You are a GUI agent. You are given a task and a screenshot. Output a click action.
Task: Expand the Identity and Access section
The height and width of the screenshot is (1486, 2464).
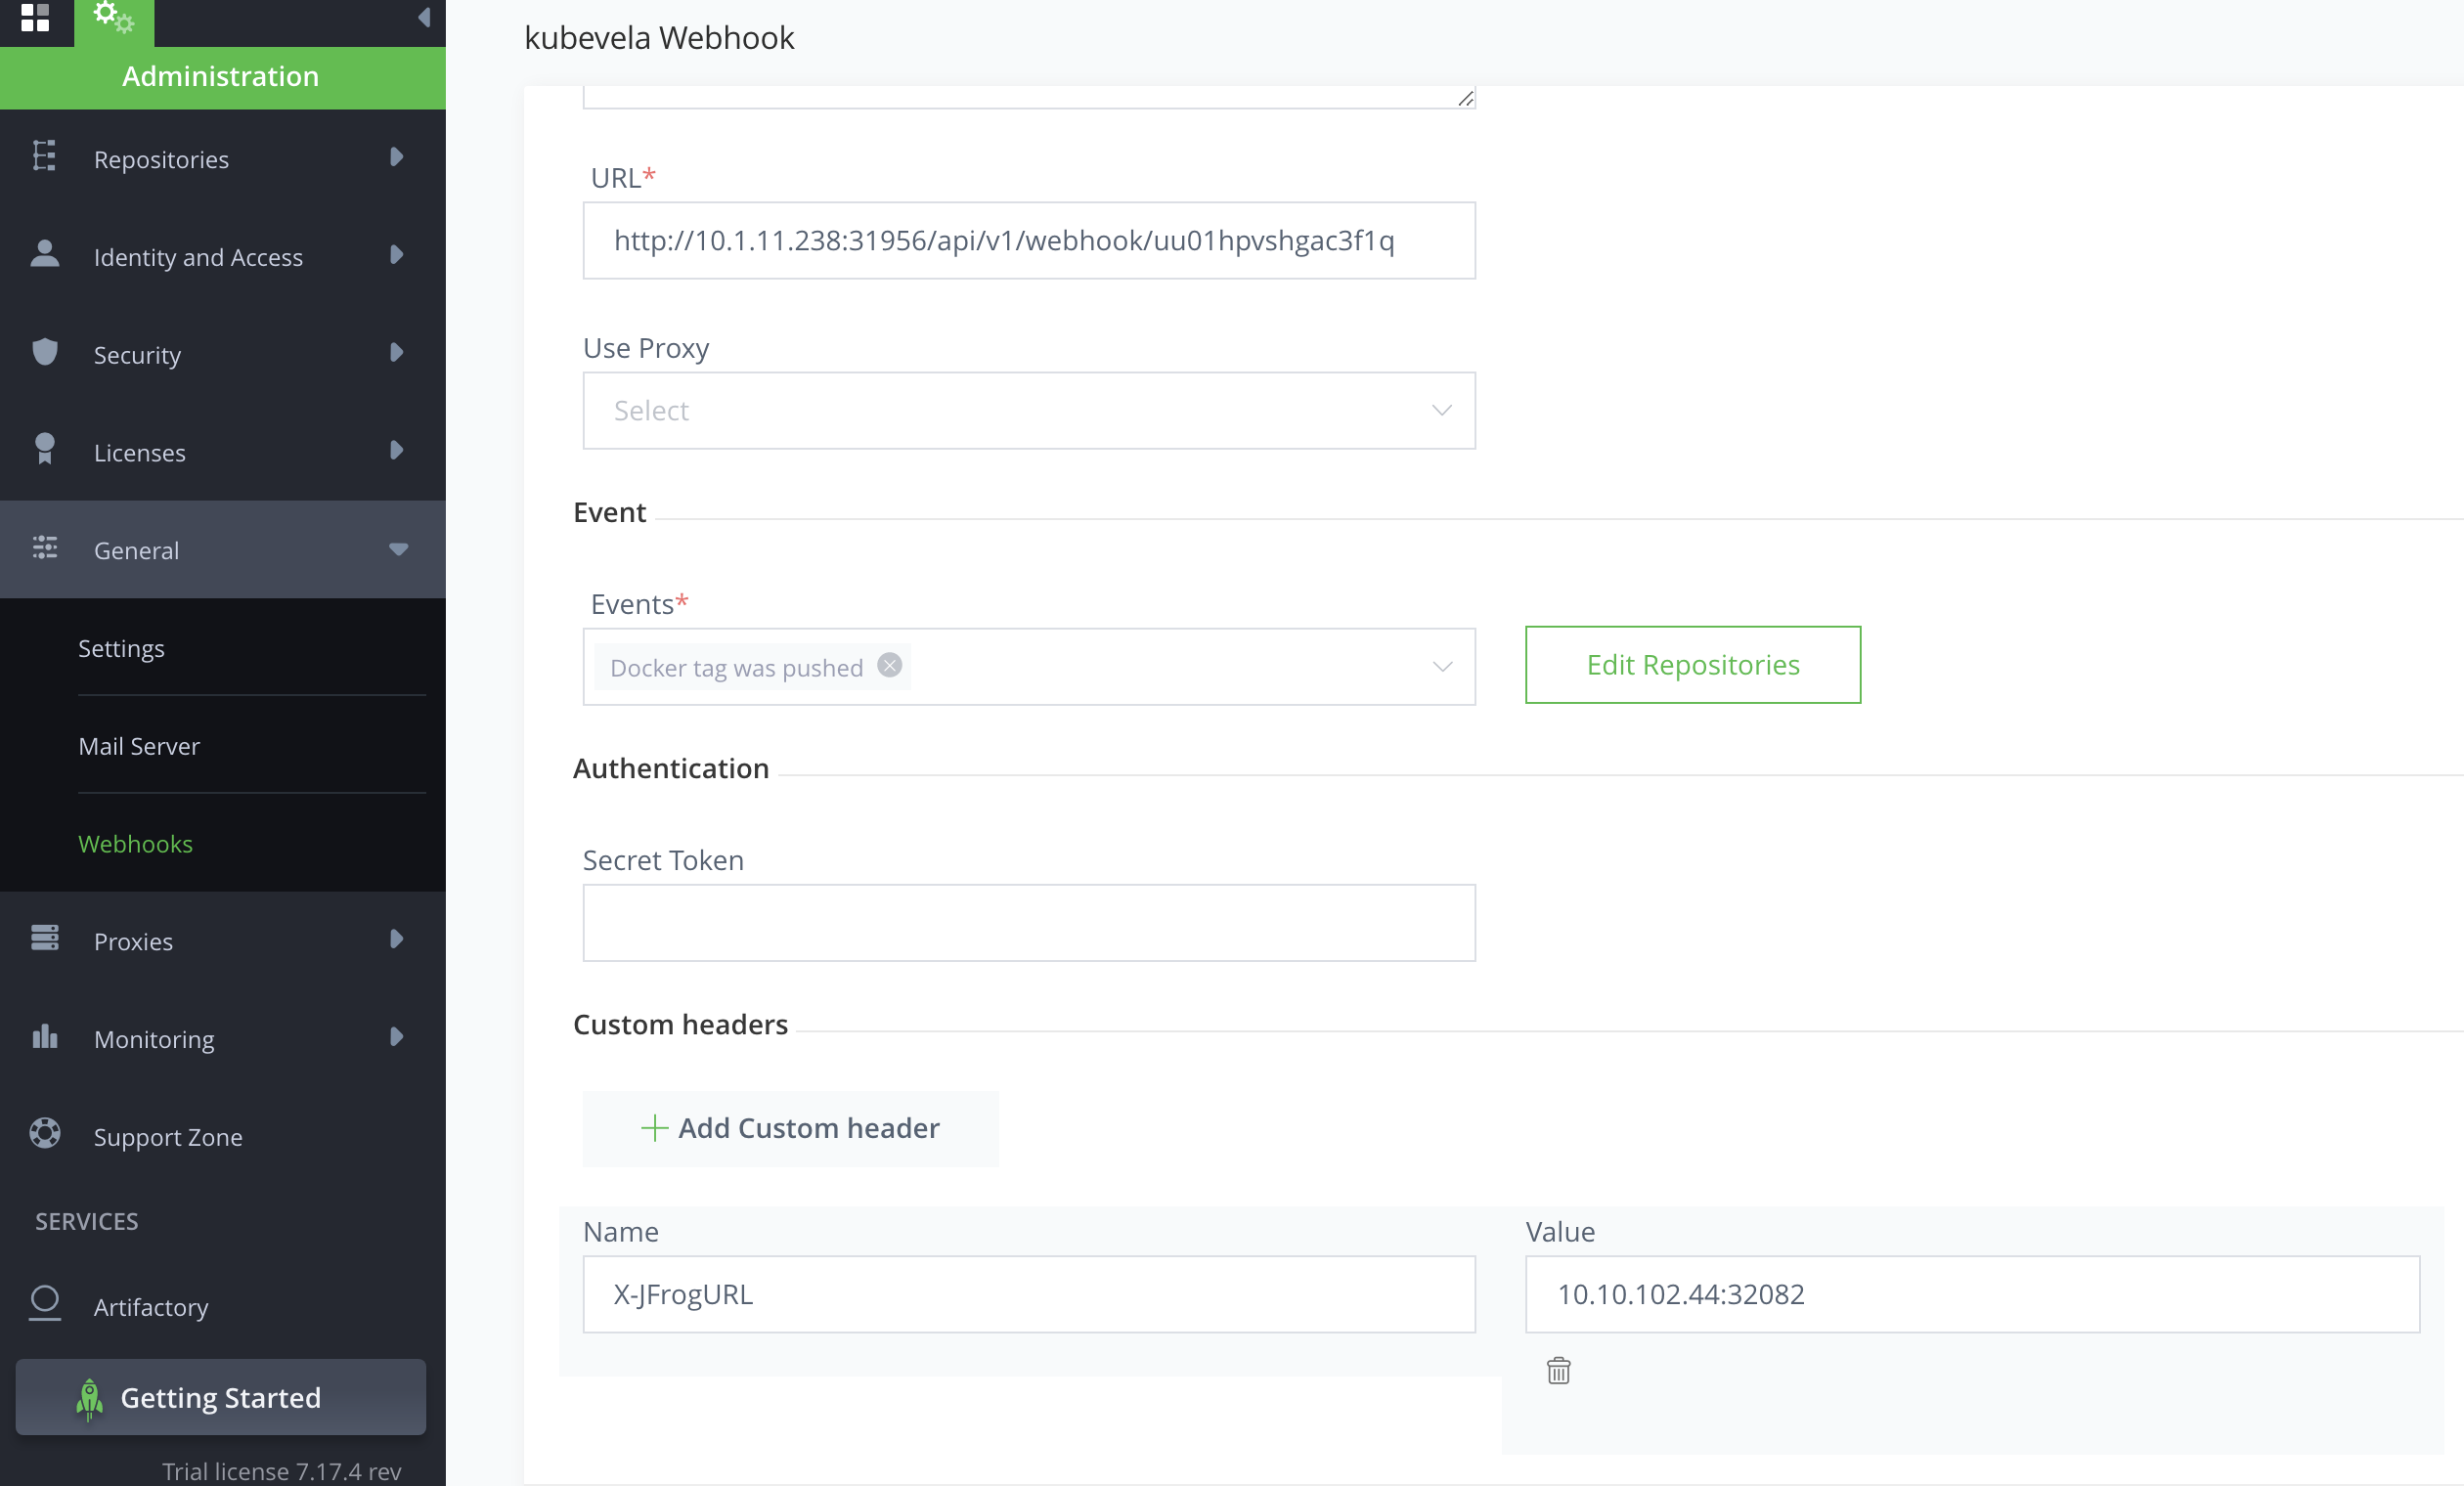[x=396, y=255]
